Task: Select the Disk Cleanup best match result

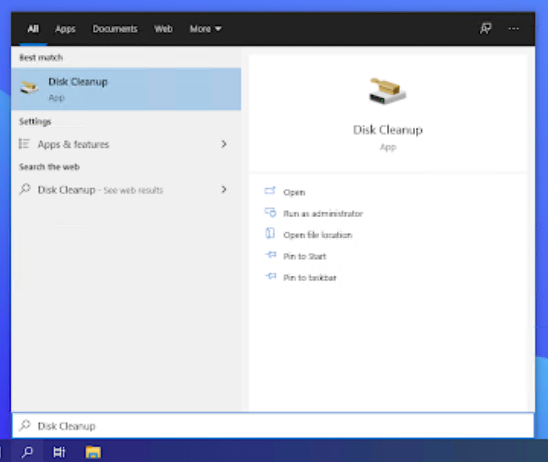Action: tap(126, 89)
